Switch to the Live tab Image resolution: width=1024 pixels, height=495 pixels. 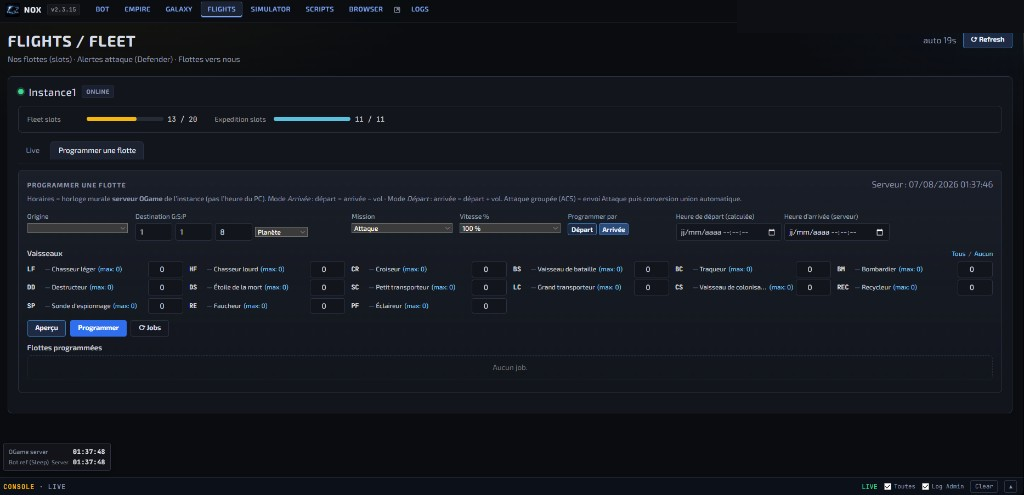pyautogui.click(x=33, y=150)
